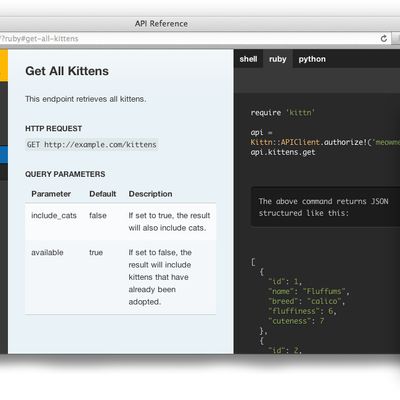The height and width of the screenshot is (400, 400).
Task: Click the QUERY PARAMETERS heading
Action: point(65,174)
